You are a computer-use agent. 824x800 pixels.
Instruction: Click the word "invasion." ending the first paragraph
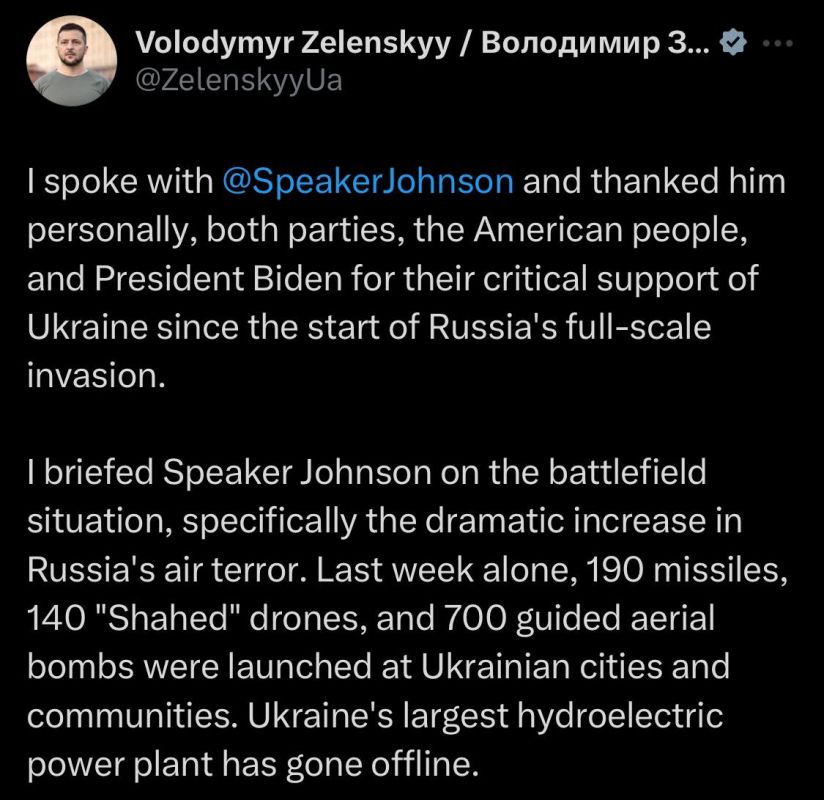tap(96, 376)
